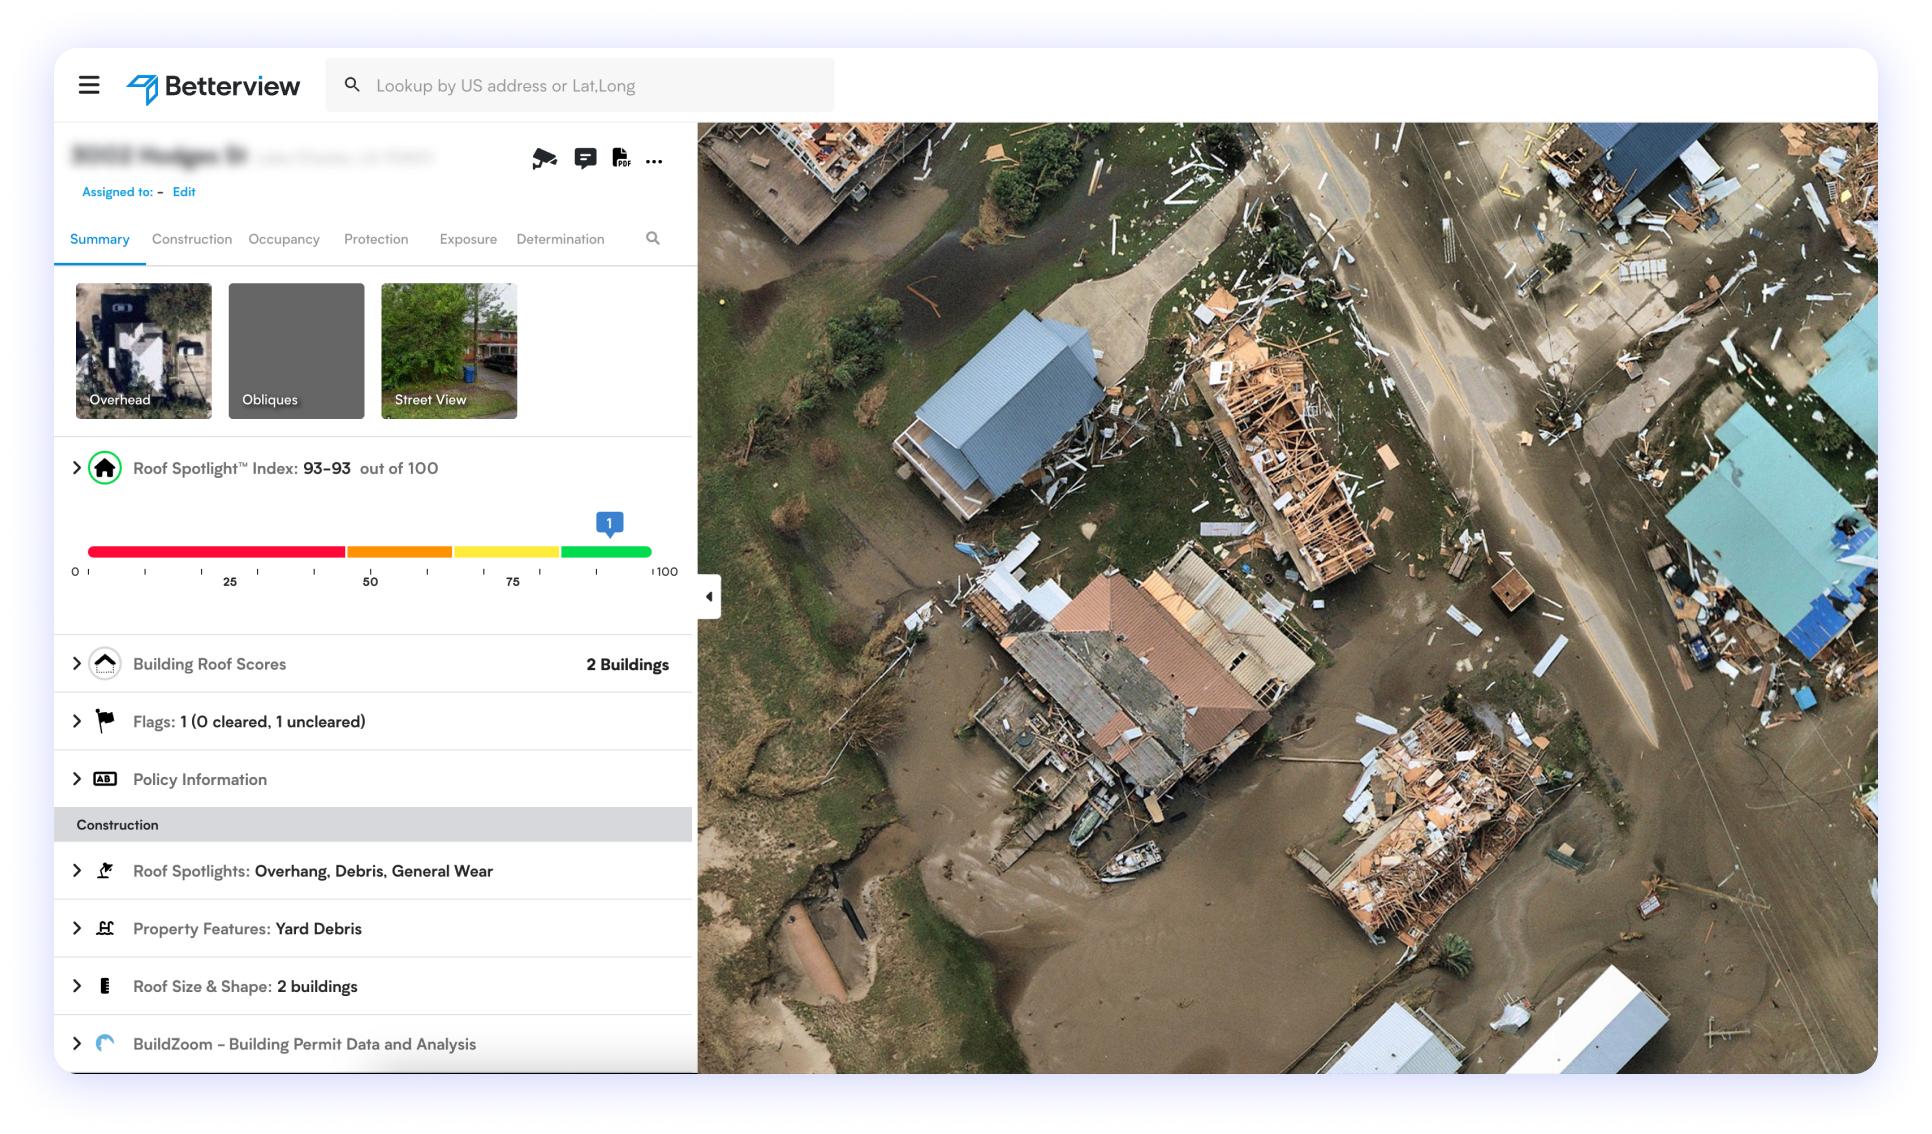Click the search icon beside the tabs
The image size is (1932, 1134).
[x=653, y=239]
